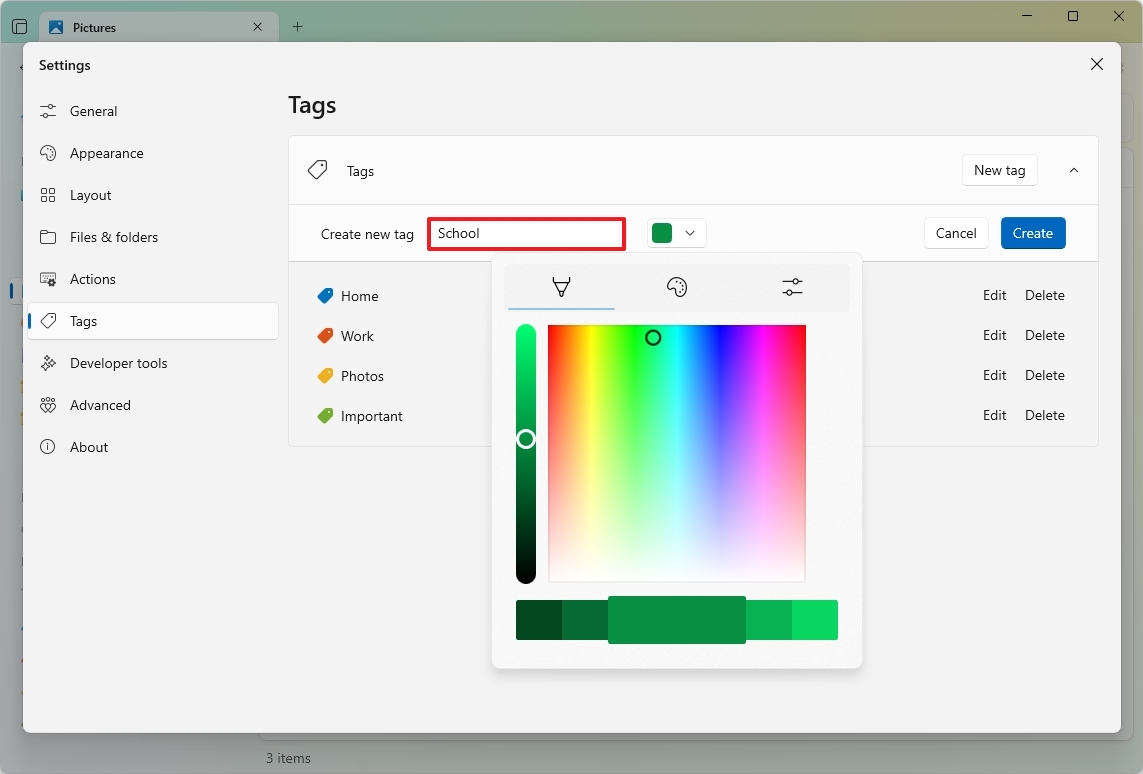Open the tag color dropdown
Screen dimensions: 1143x774
(x=676, y=232)
